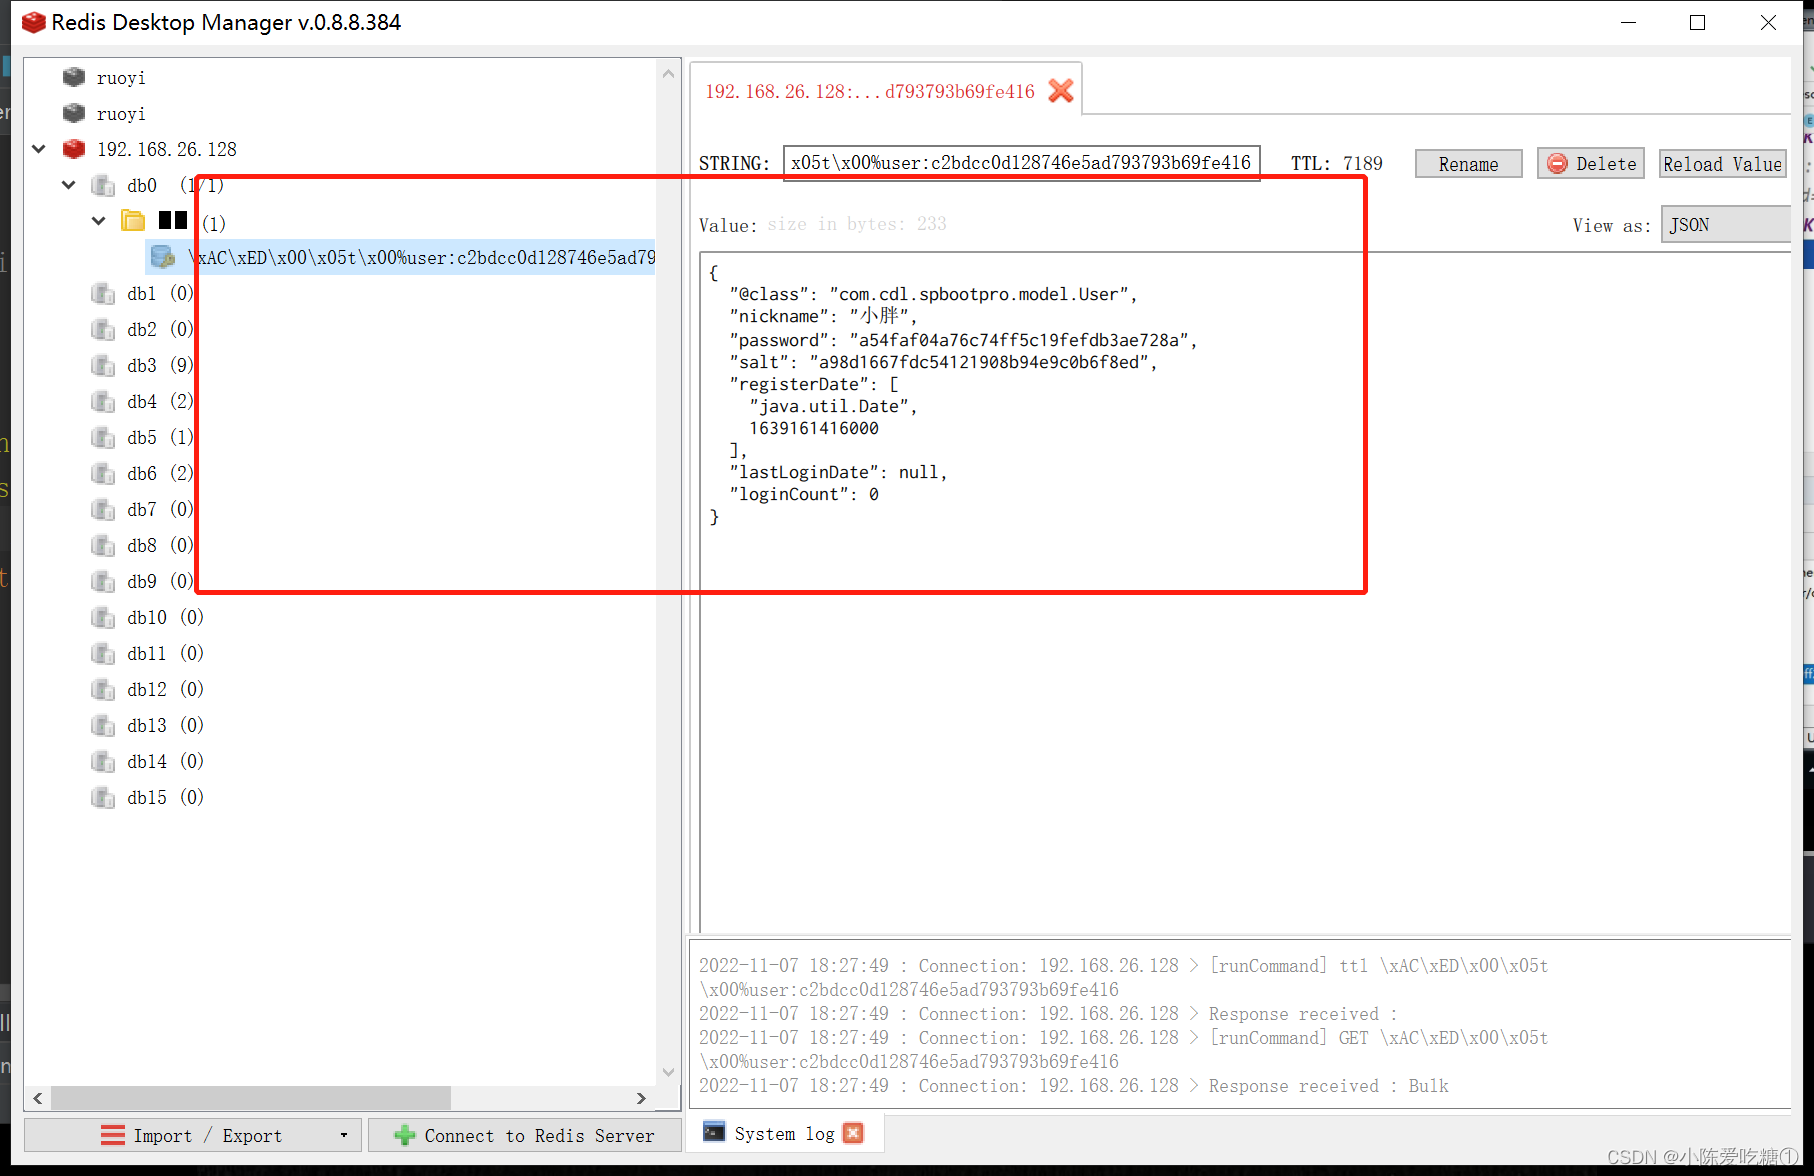Select the db6 (2) tree row
The width and height of the screenshot is (1814, 1176).
(x=161, y=473)
